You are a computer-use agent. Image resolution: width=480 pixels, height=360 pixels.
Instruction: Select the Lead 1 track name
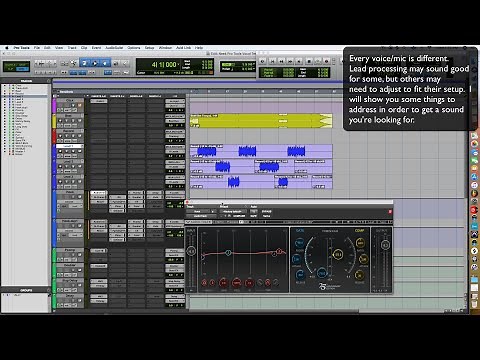coord(69,146)
